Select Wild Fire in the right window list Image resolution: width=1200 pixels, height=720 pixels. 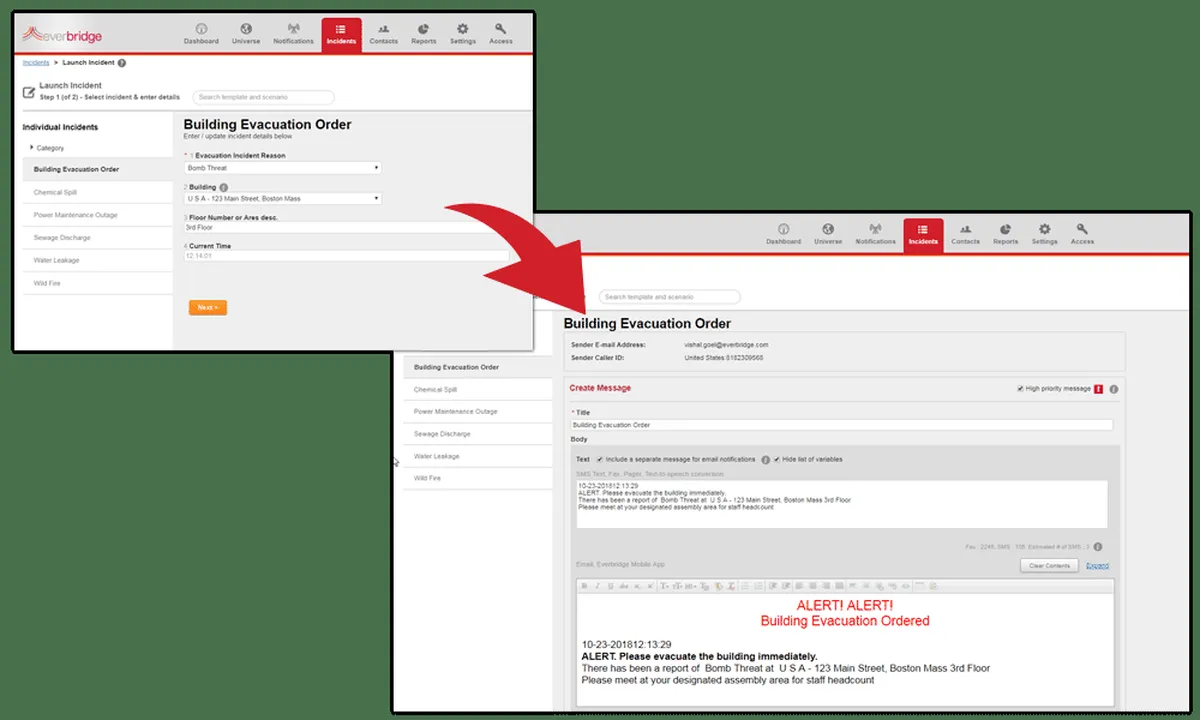478,478
